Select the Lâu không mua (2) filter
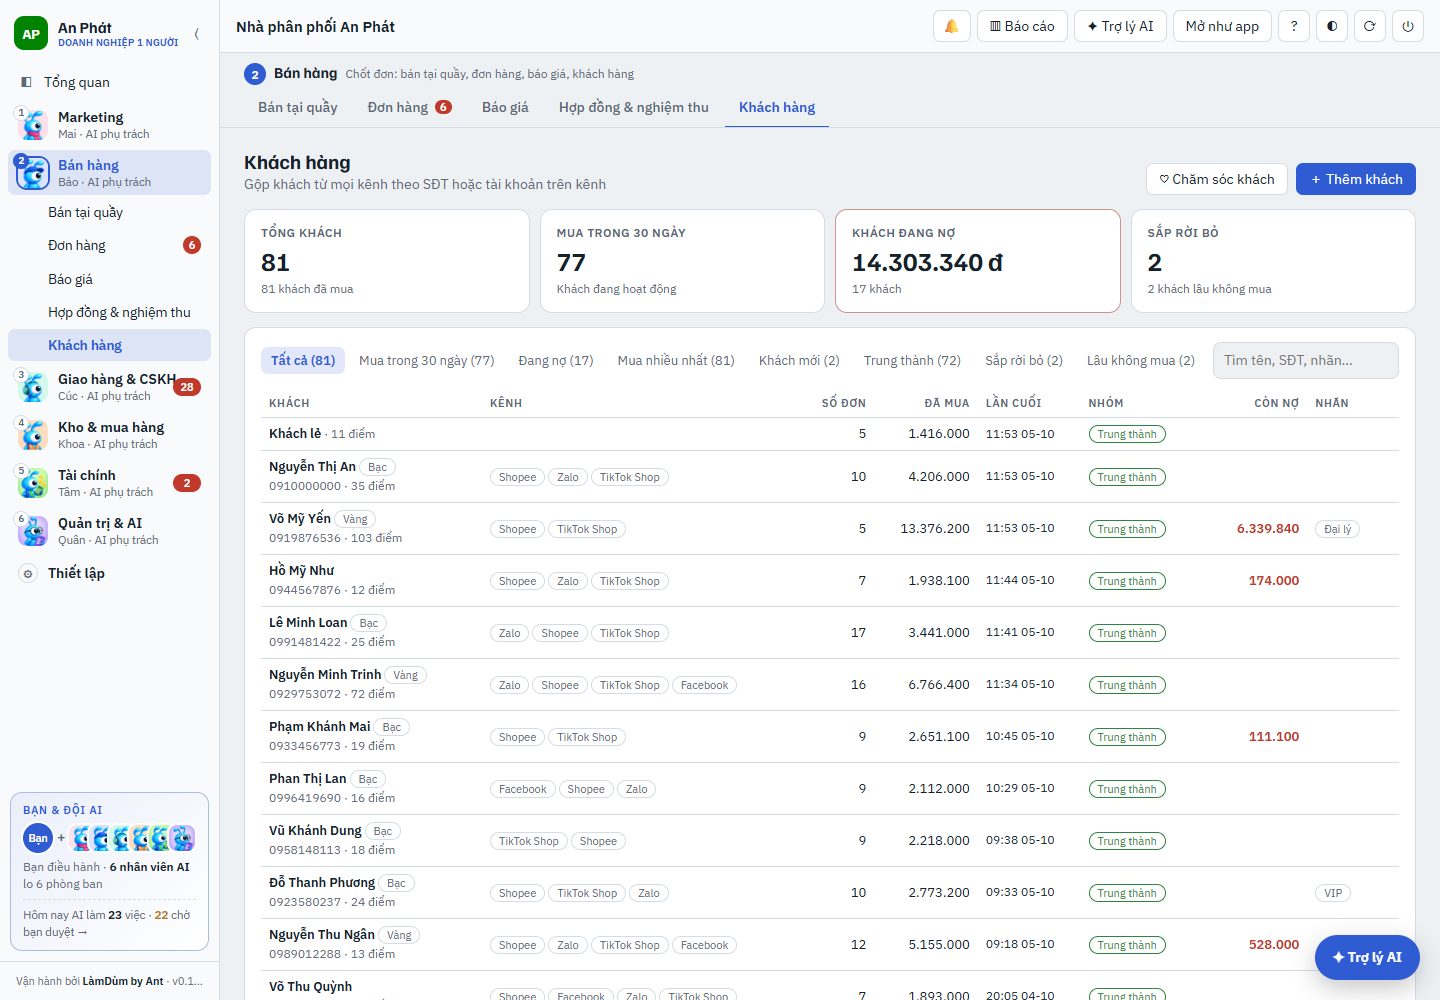 coord(1141,360)
